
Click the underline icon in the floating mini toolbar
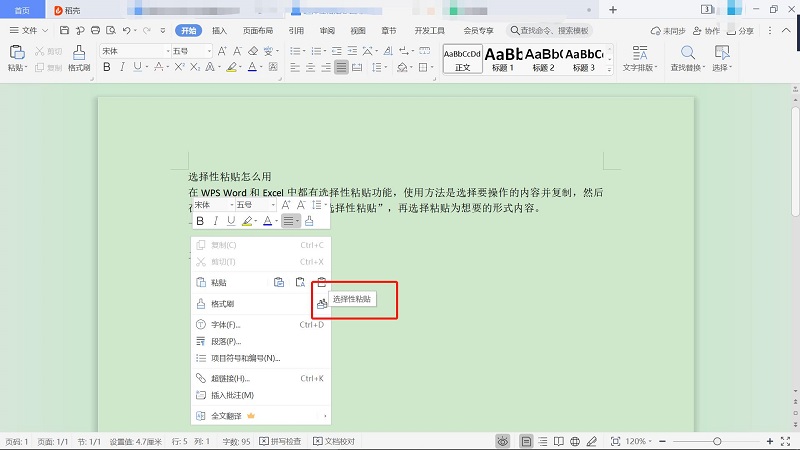pos(232,221)
